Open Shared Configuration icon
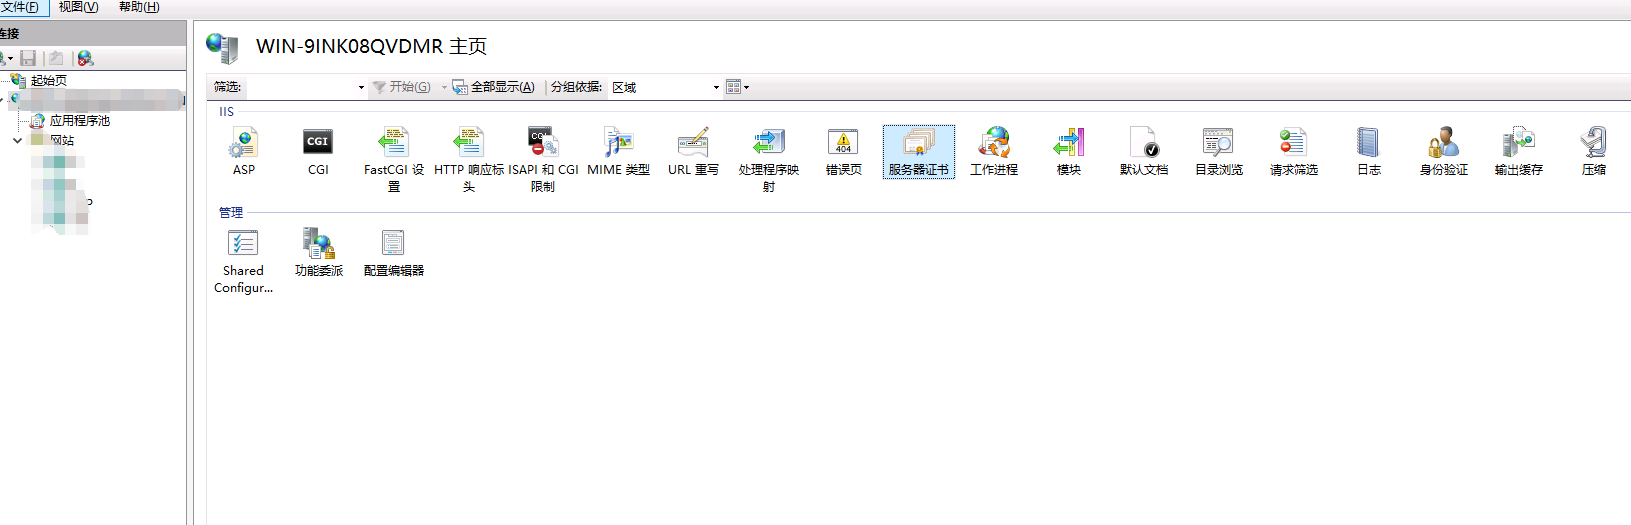1631x525 pixels. click(243, 261)
